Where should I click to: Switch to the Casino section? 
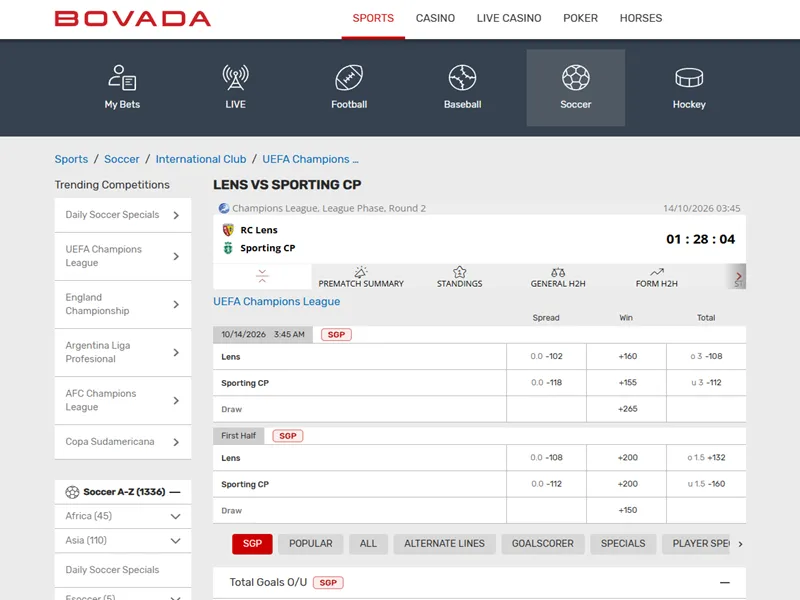click(x=435, y=18)
